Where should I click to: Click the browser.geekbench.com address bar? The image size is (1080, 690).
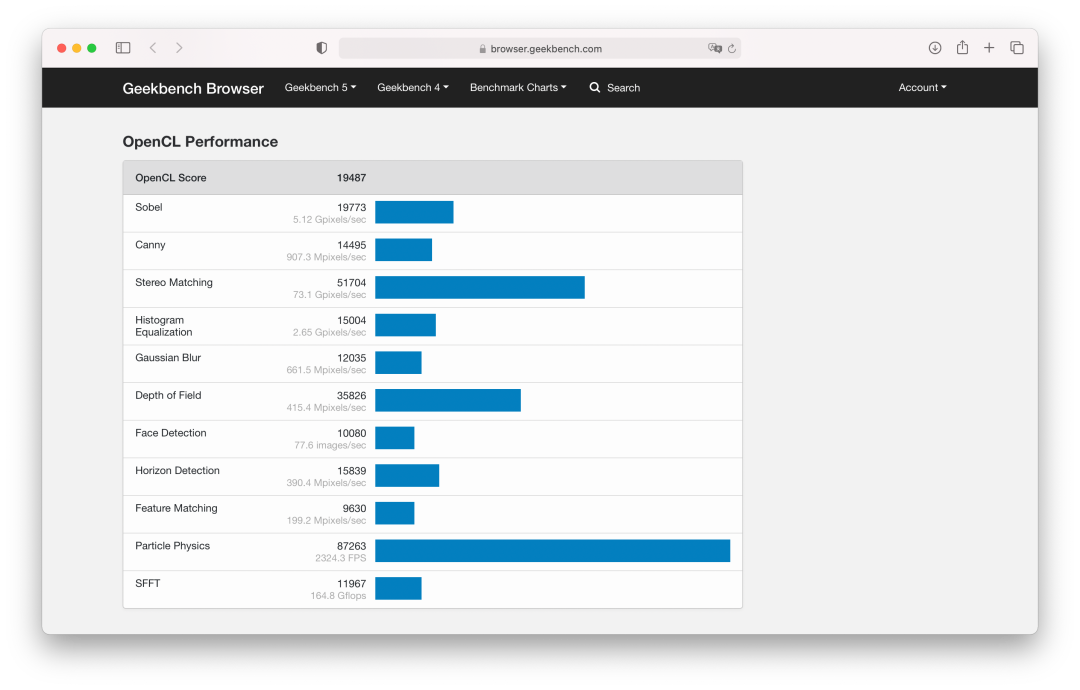click(x=545, y=48)
